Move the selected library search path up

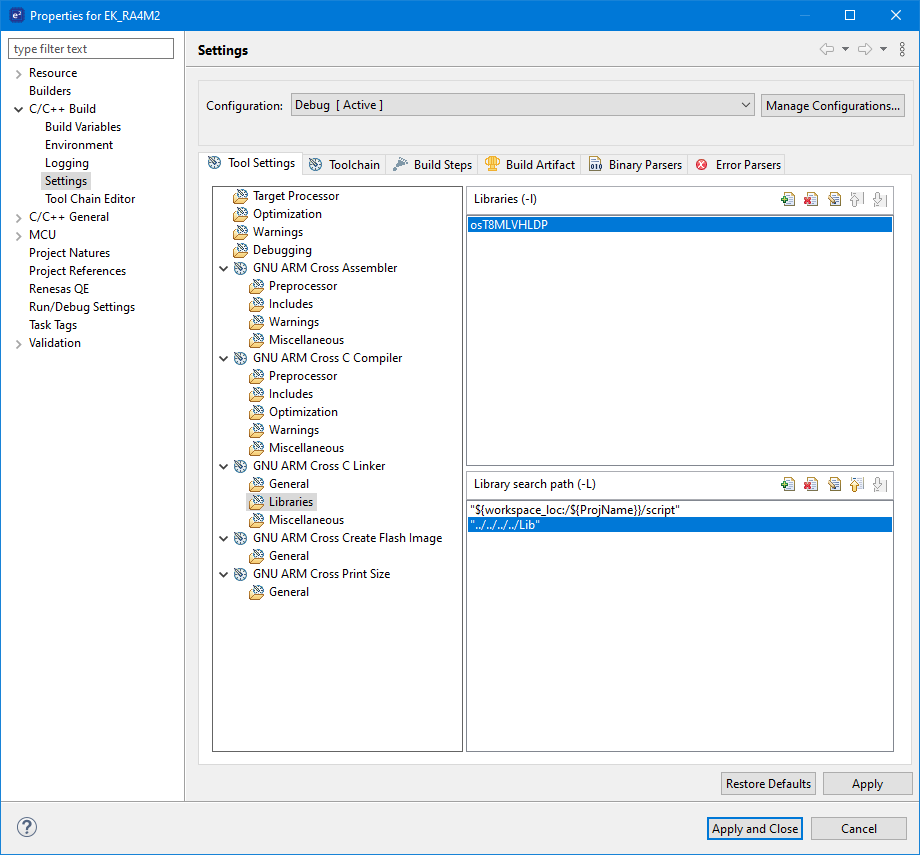(x=857, y=485)
